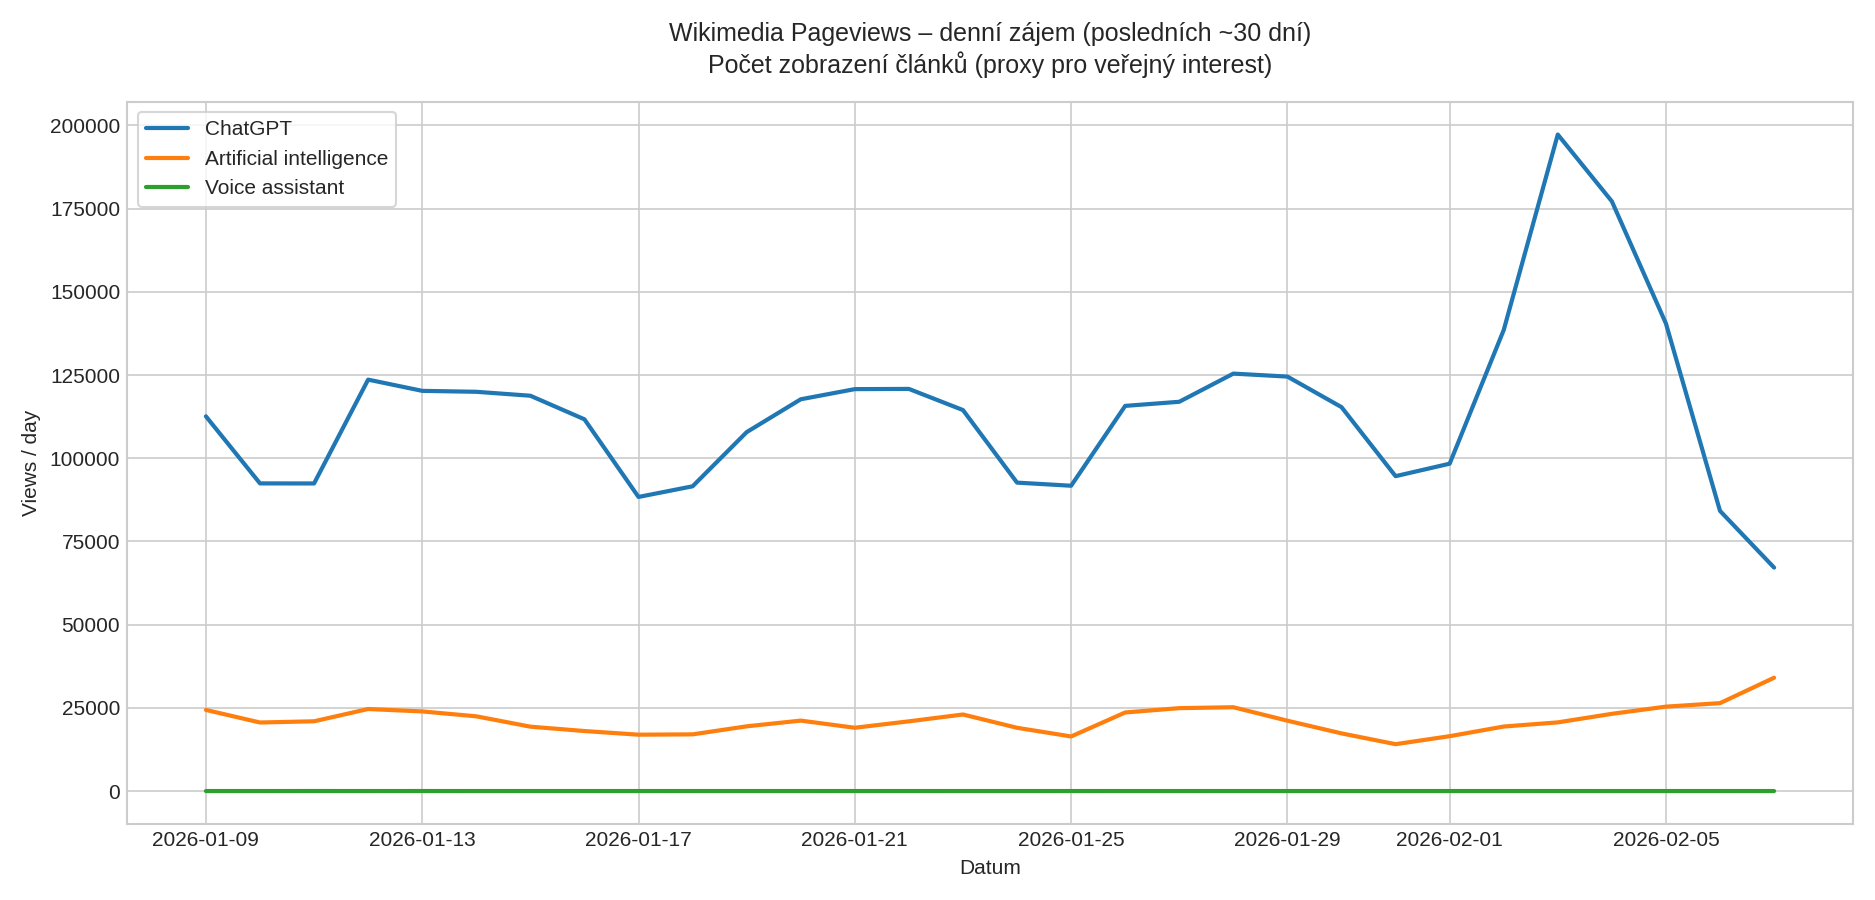Image resolution: width=1875 pixels, height=900 pixels.
Task: Click the dip point near 2026-01-17
Action: coord(638,495)
